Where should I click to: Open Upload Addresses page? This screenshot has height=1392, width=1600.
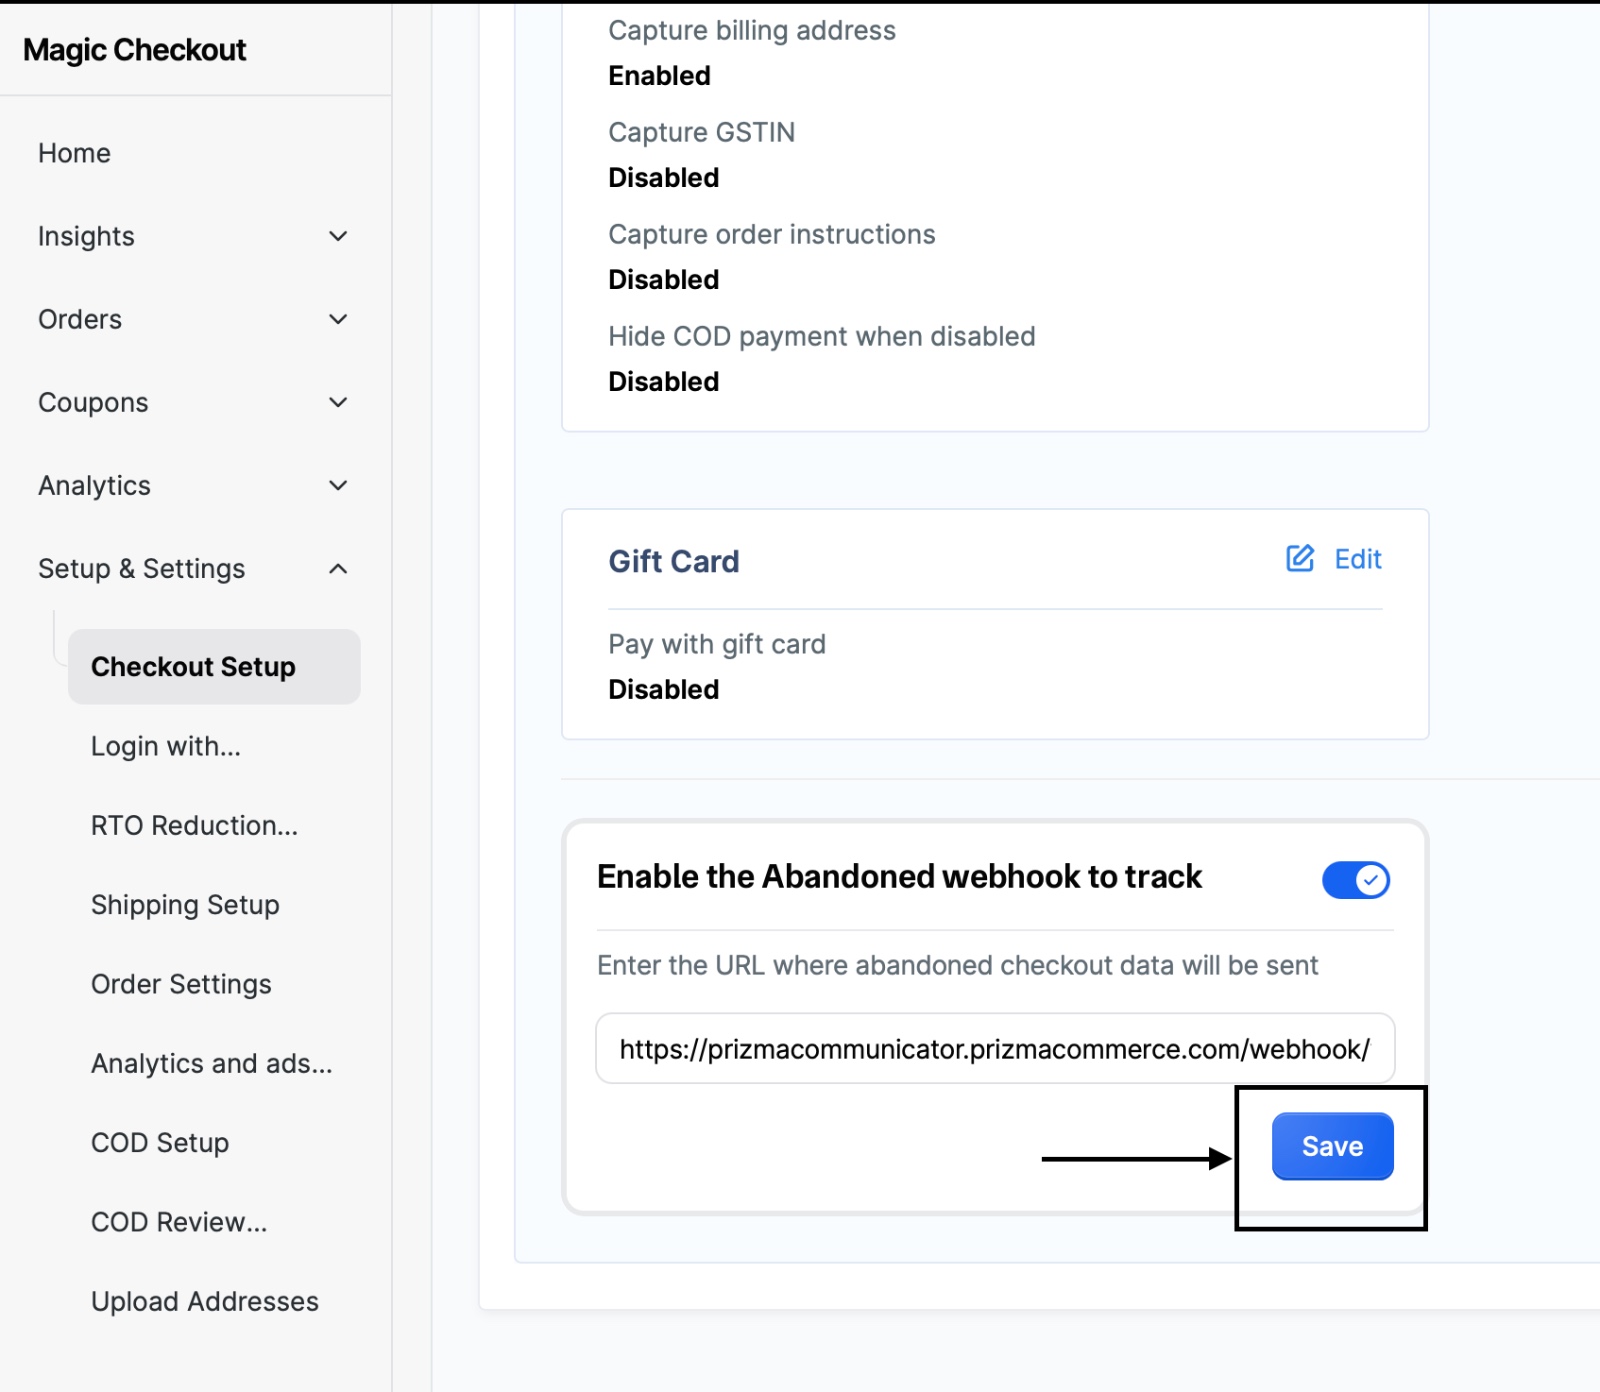(205, 1301)
